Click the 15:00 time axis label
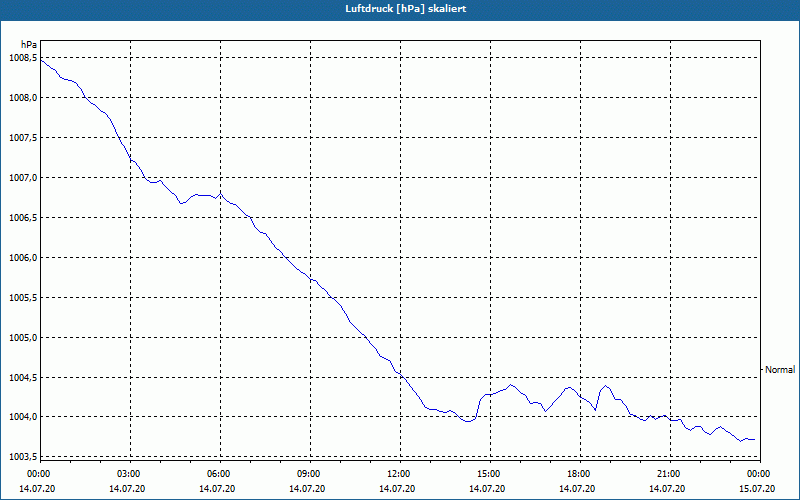Image resolution: width=800 pixels, height=500 pixels. point(490,474)
